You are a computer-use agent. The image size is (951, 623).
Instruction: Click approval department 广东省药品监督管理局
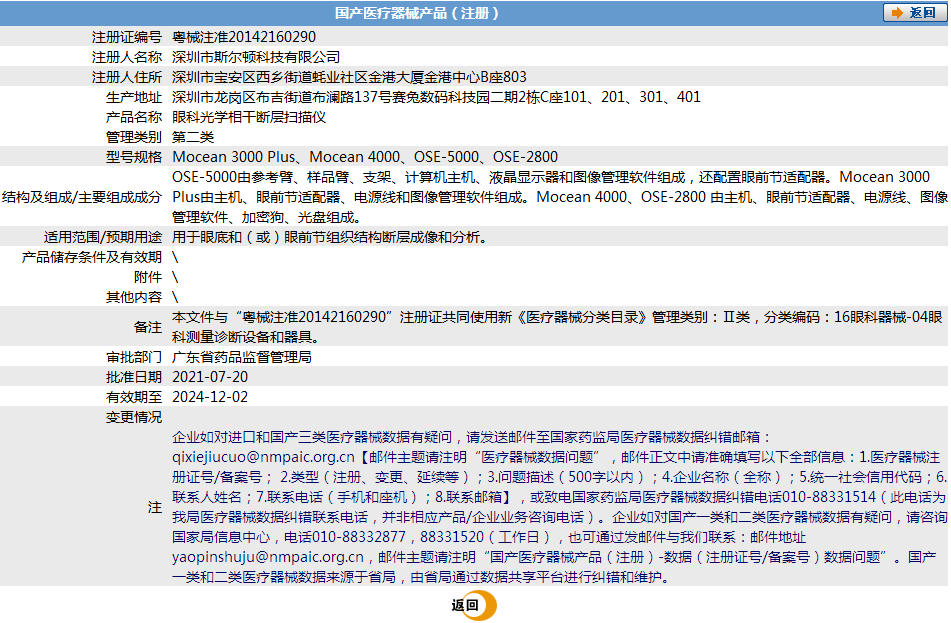[242, 357]
